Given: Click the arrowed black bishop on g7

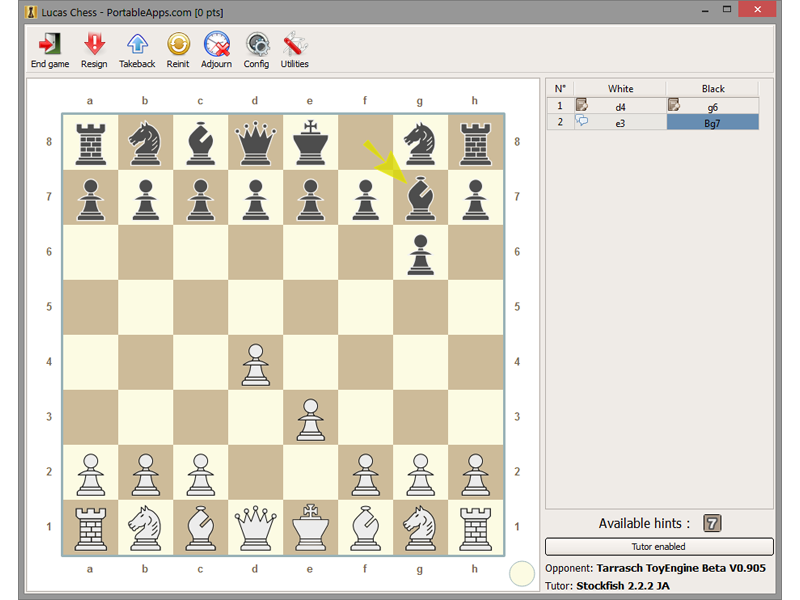Looking at the screenshot, I should pyautogui.click(x=420, y=197).
